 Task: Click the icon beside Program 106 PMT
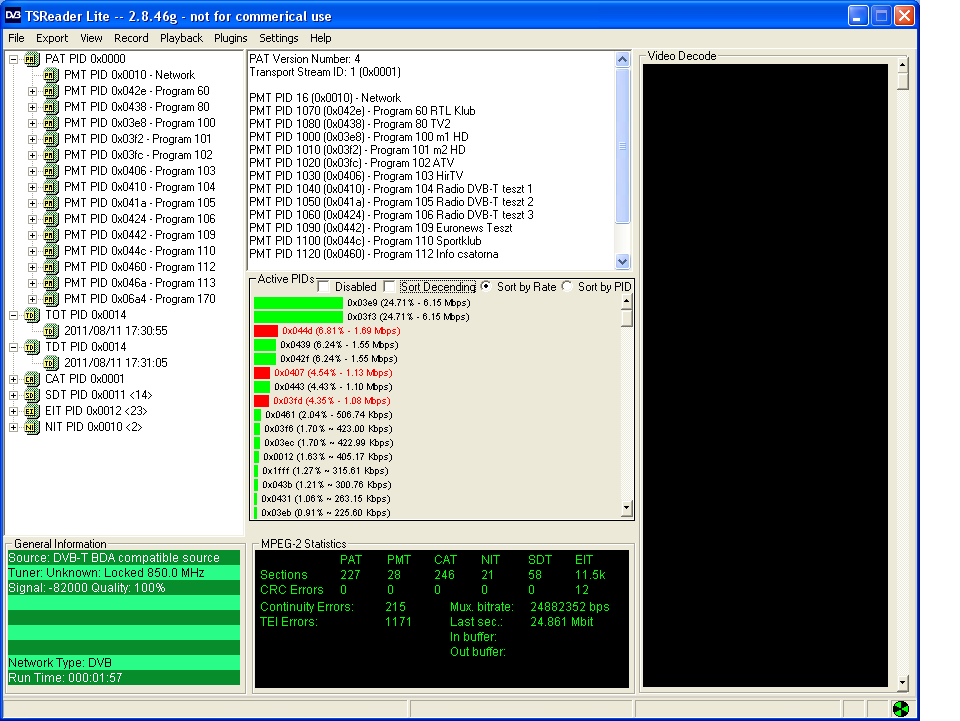(x=51, y=219)
